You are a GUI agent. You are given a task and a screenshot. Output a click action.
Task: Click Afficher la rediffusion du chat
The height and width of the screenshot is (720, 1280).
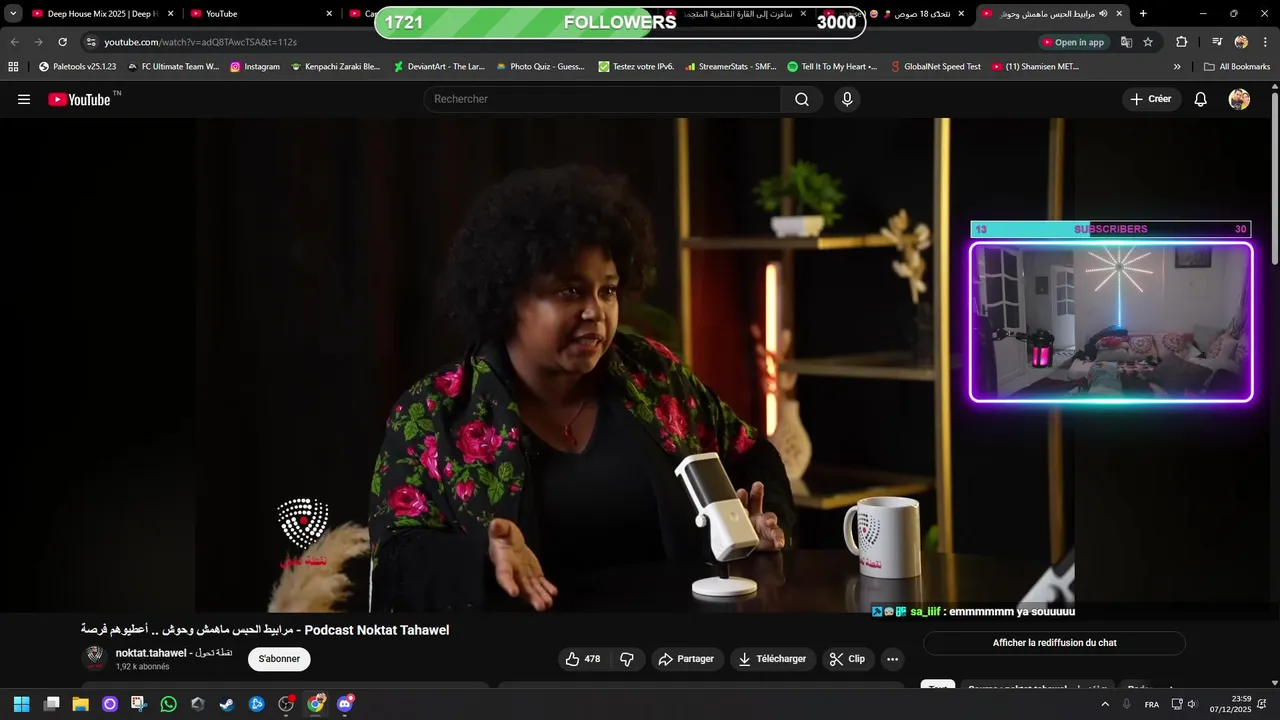click(1054, 643)
